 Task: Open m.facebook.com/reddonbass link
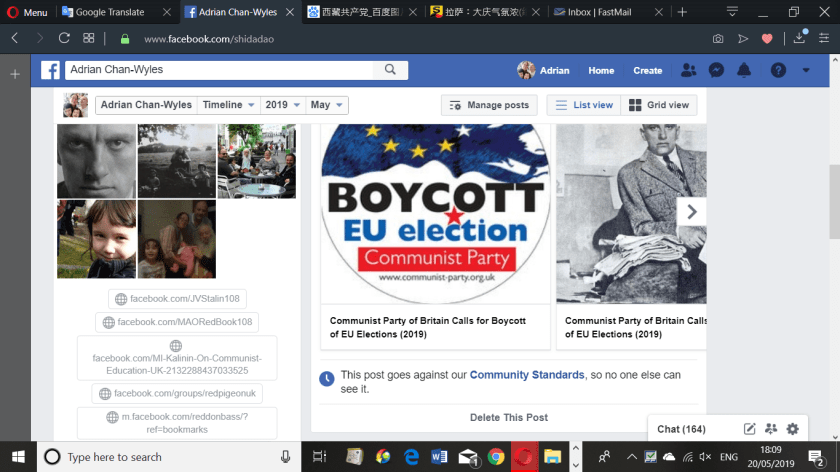(x=177, y=423)
